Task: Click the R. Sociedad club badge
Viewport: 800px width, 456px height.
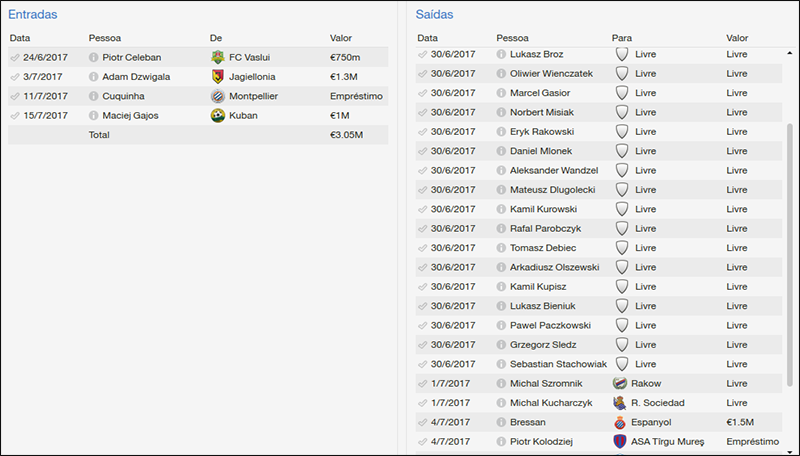Action: [621, 402]
